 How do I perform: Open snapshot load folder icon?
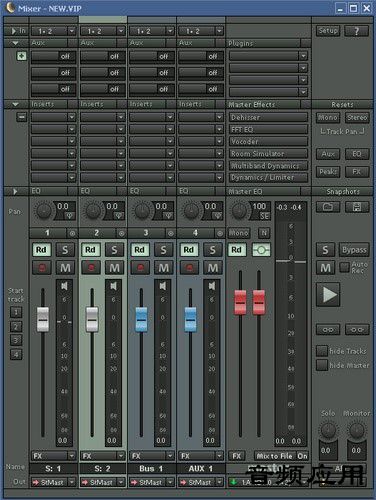tap(328, 207)
